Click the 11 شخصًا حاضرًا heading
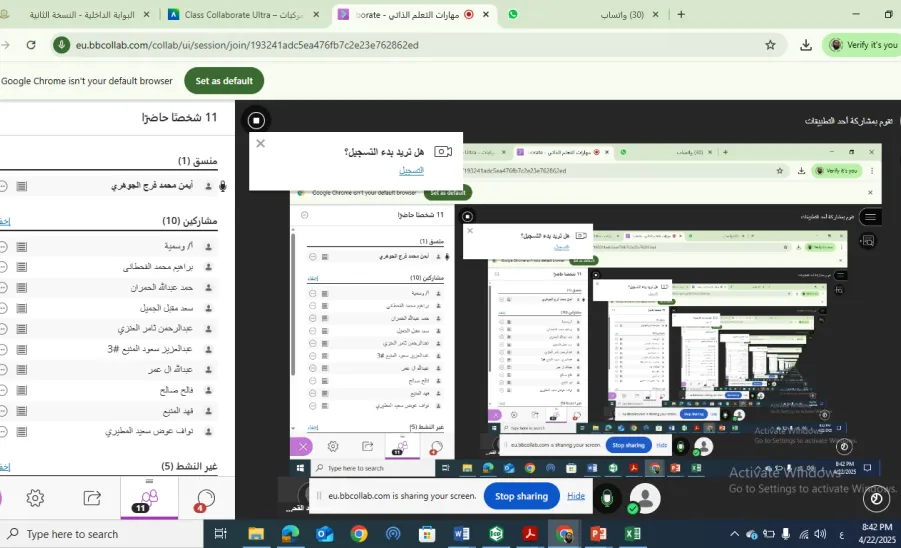This screenshot has height=548, width=901. point(179,117)
